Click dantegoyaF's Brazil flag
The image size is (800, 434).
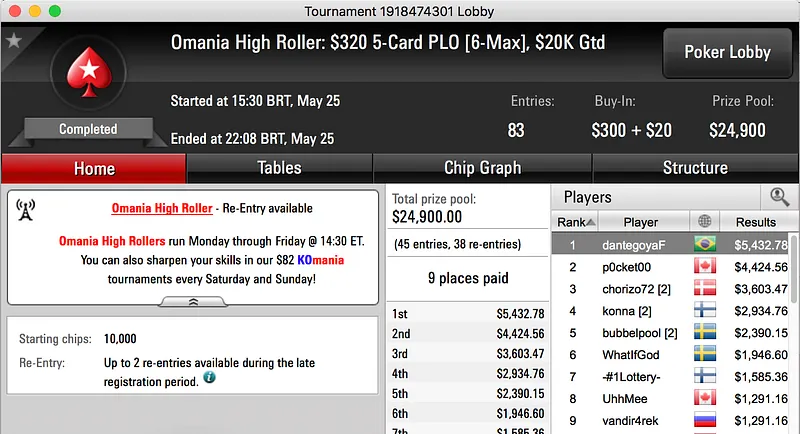click(706, 245)
